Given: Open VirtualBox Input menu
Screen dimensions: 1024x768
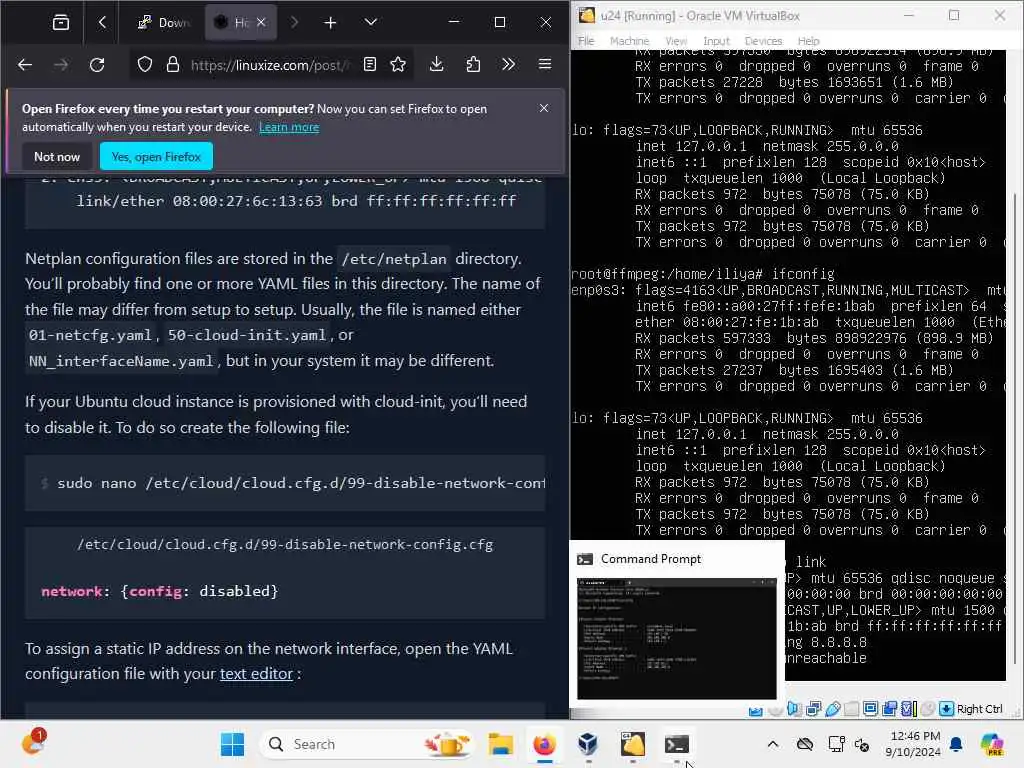Looking at the screenshot, I should (716, 40).
